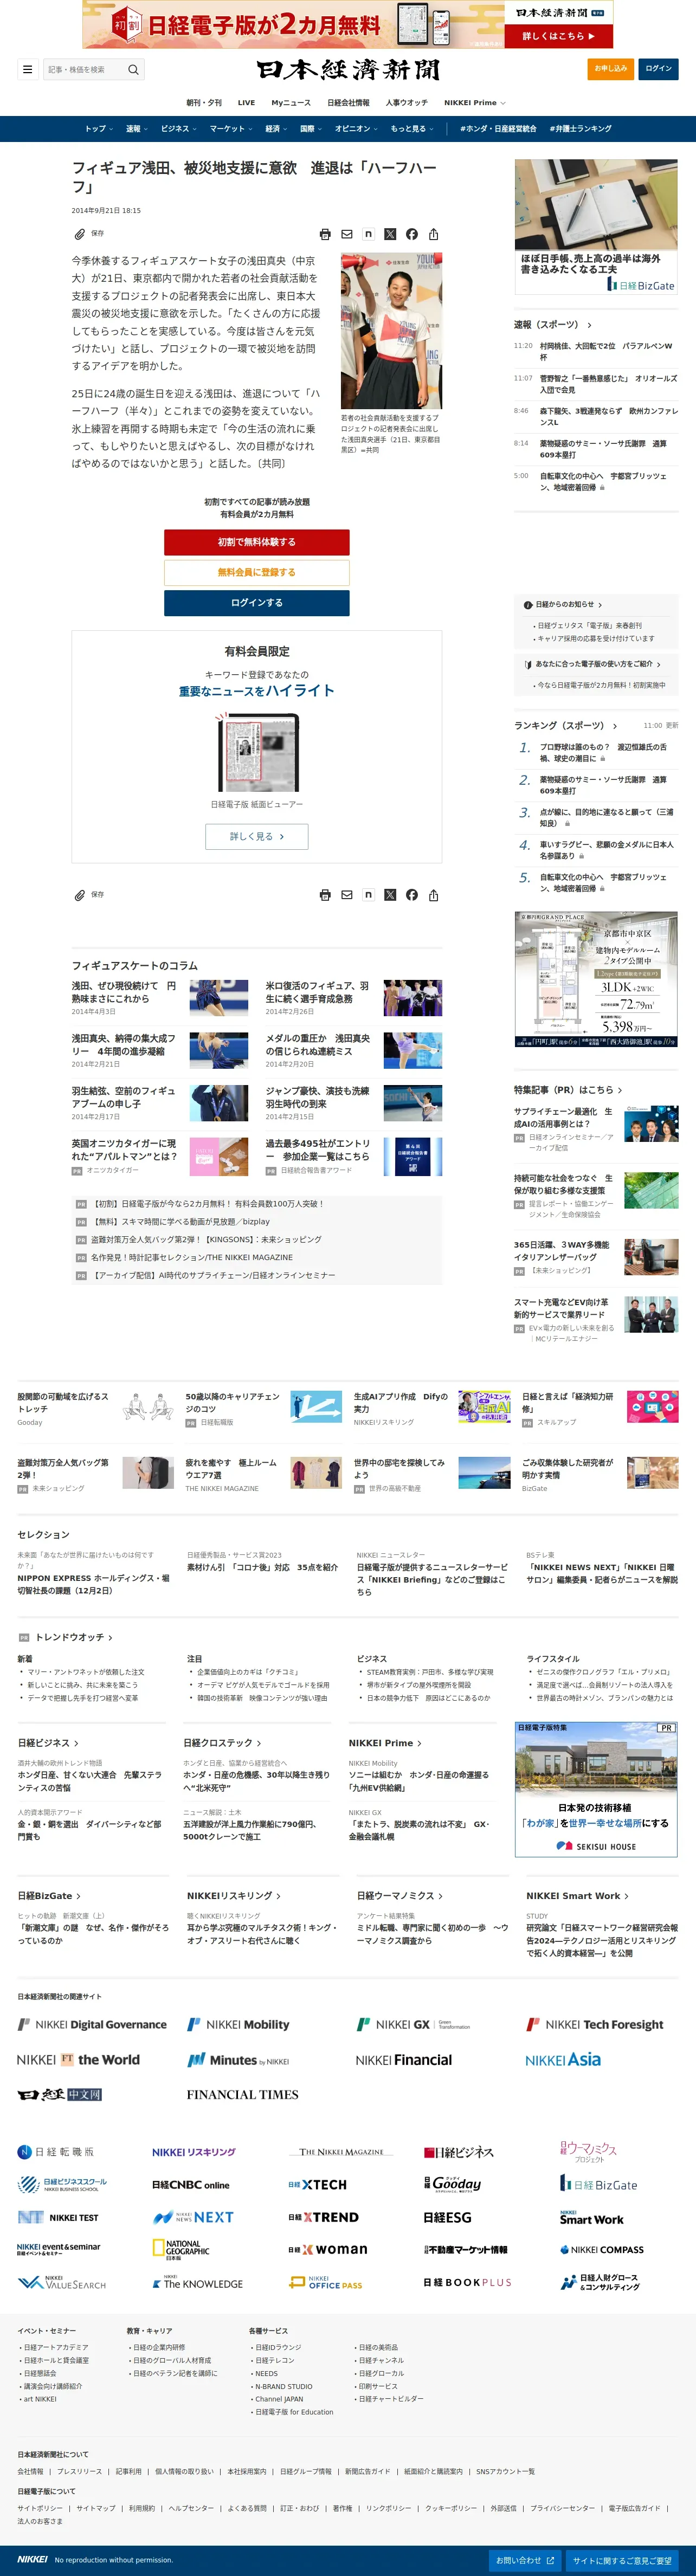
Task: Click the orange お申し込み button
Action: point(610,69)
